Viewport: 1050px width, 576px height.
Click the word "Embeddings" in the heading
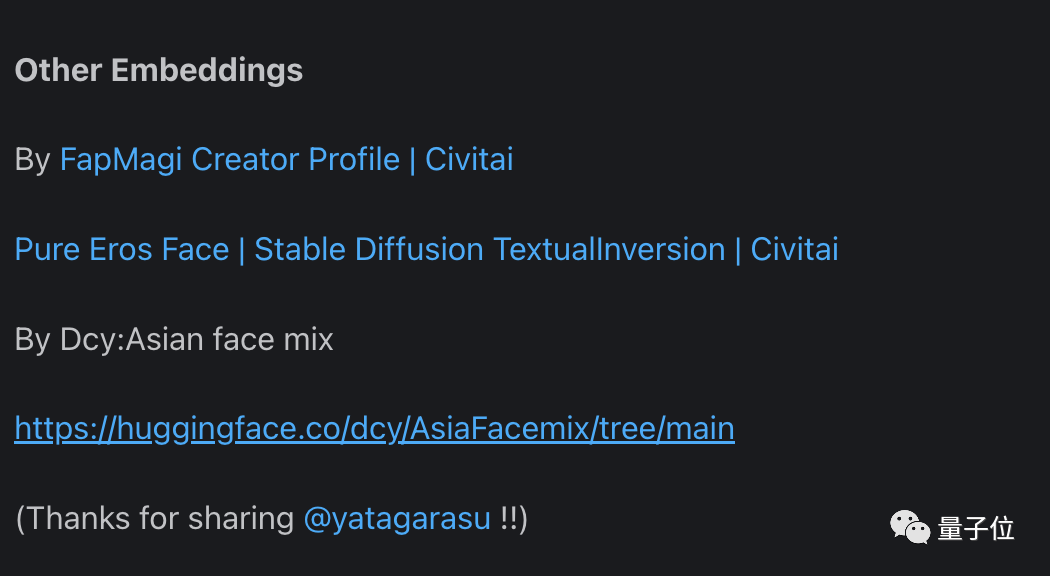[x=207, y=70]
